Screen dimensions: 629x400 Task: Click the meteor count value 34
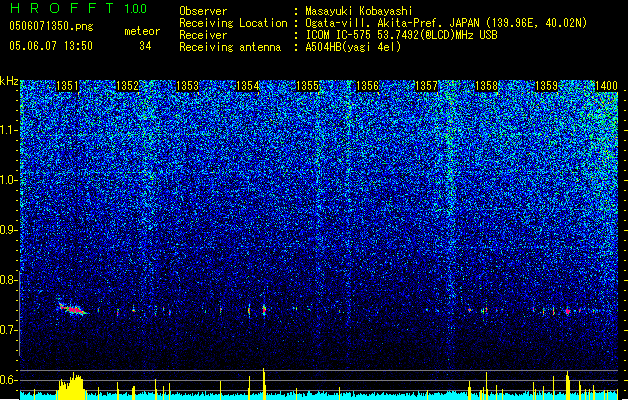[145, 46]
